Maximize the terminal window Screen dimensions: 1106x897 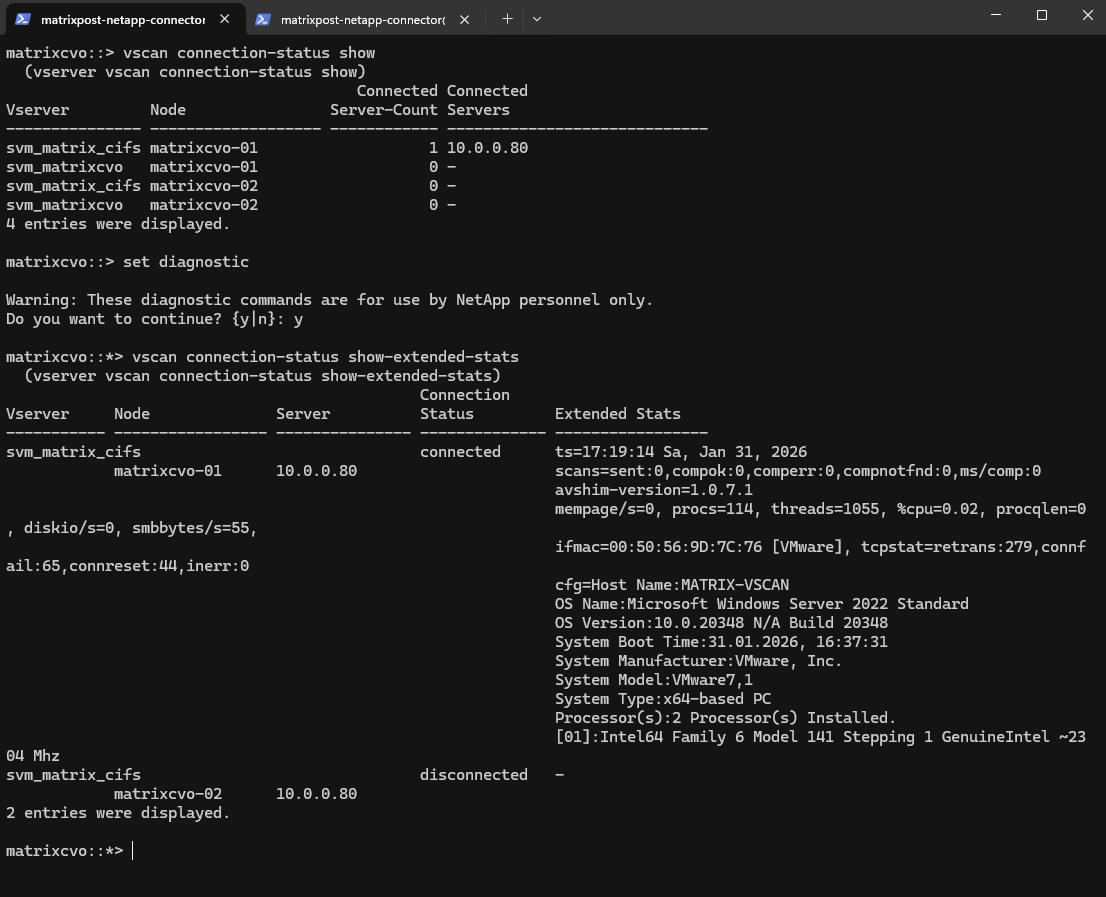coord(1042,15)
